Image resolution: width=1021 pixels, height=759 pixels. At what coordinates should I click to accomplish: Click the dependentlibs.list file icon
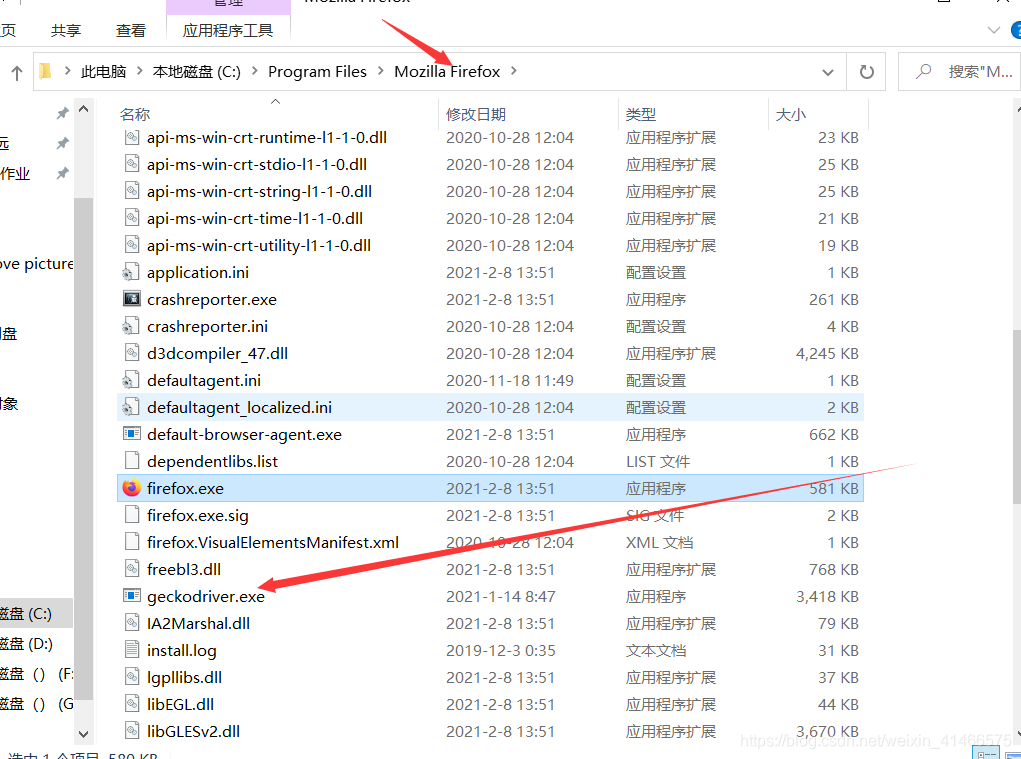pos(132,461)
